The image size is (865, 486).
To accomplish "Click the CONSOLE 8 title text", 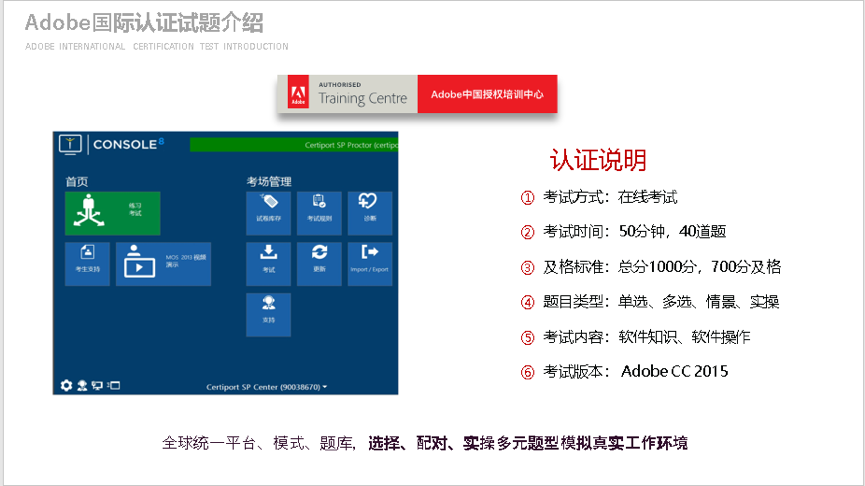I will (129, 144).
